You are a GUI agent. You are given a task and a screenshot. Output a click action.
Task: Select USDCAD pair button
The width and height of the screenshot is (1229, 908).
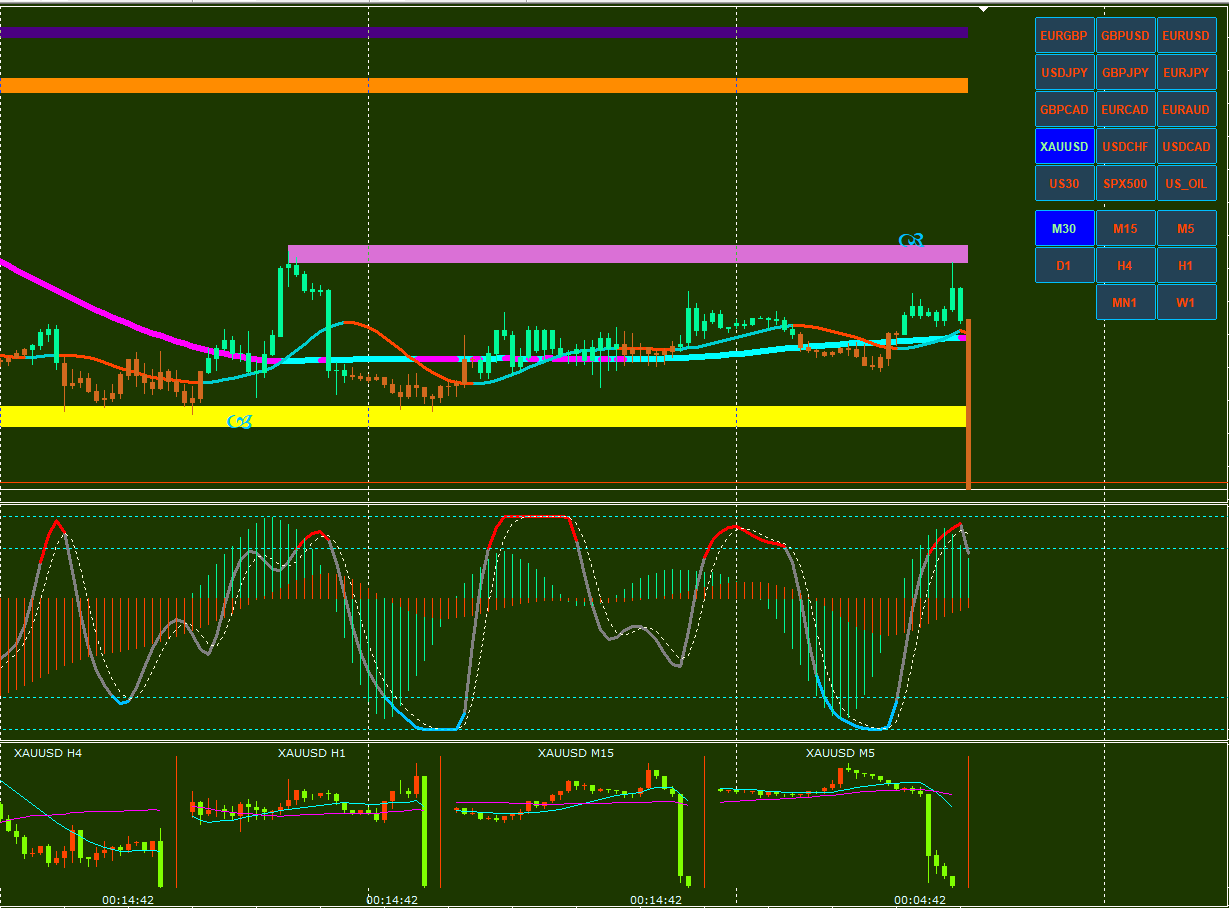pos(1186,146)
